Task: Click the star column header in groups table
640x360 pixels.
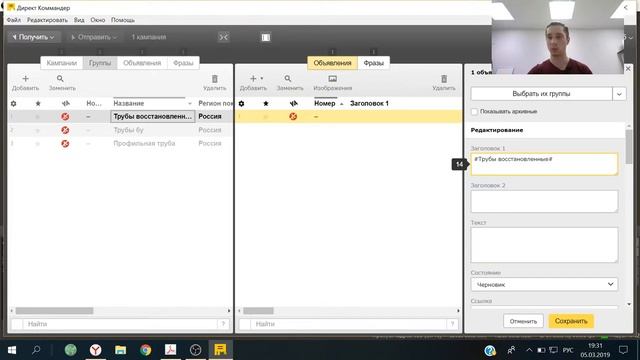Action: pos(38,104)
